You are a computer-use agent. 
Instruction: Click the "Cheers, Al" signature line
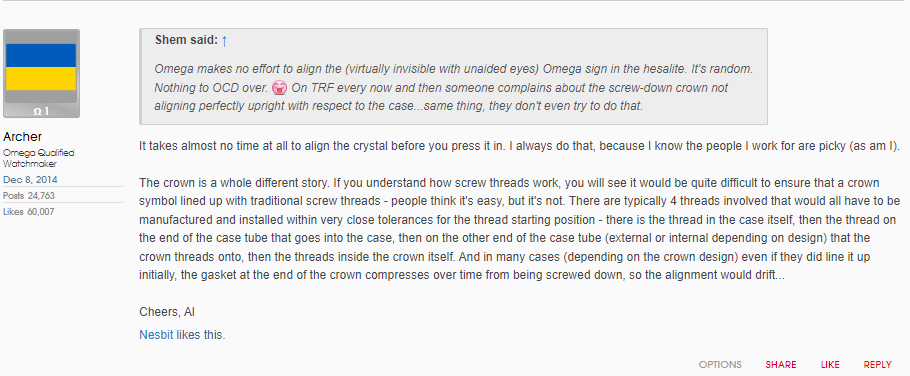[x=167, y=312]
